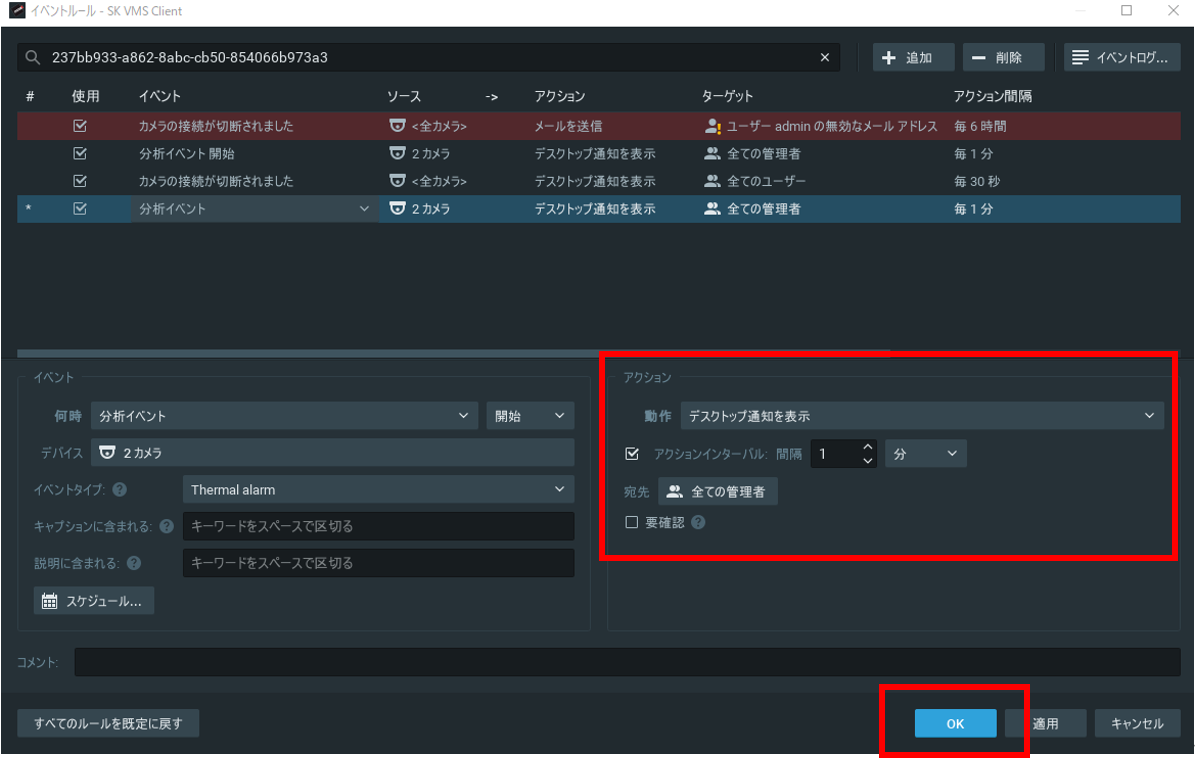This screenshot has height=762, width=1195.
Task: Click the camera icon in the 毎 30 秒 row
Action: pyautogui.click(x=397, y=181)
